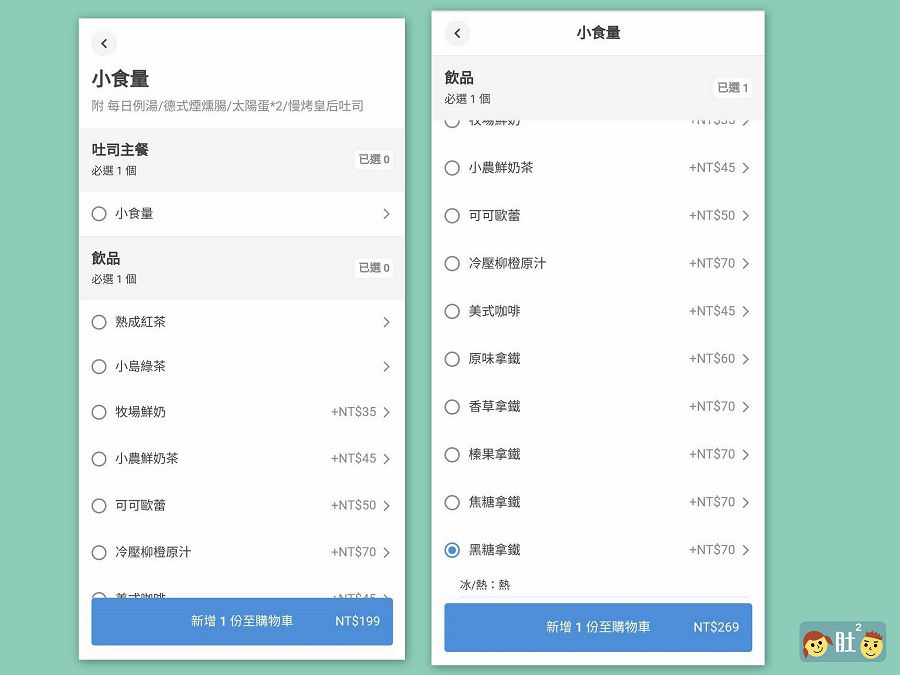This screenshot has height=675, width=900.
Task: Select 可可歐蕾 radio in left screen
Action: tap(99, 506)
